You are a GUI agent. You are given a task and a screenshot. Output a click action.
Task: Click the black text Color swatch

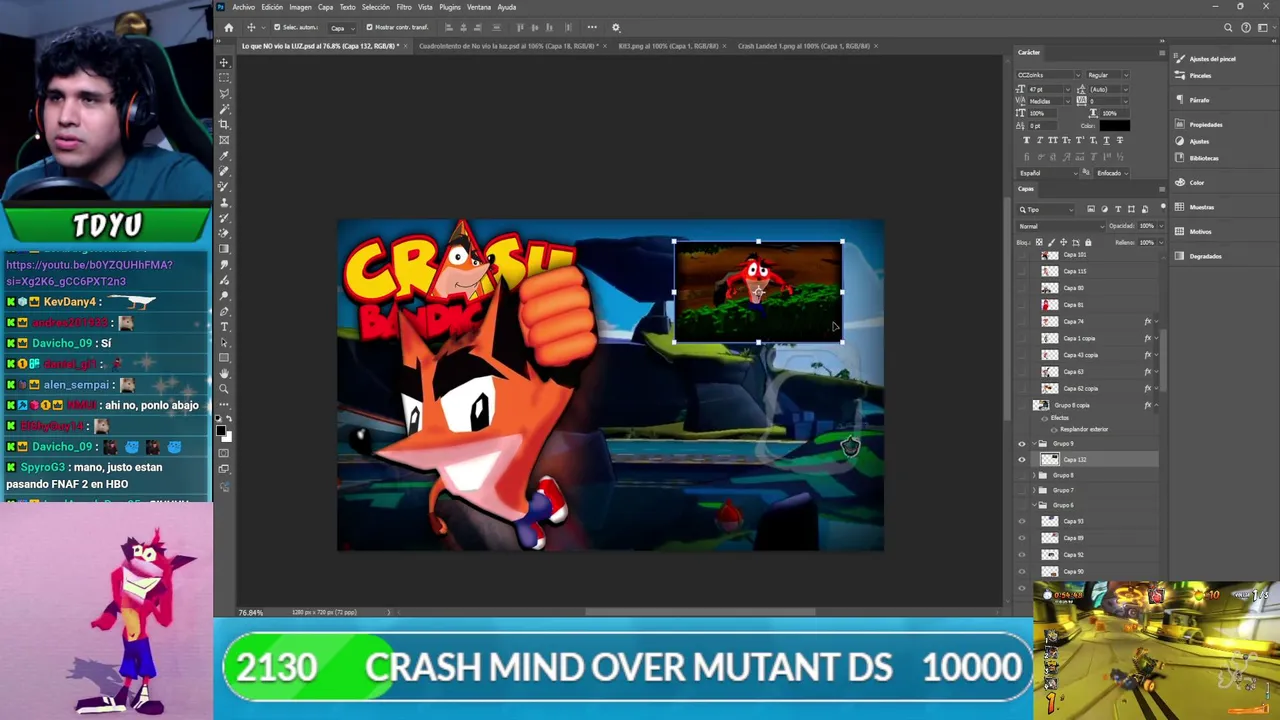pos(1114,126)
